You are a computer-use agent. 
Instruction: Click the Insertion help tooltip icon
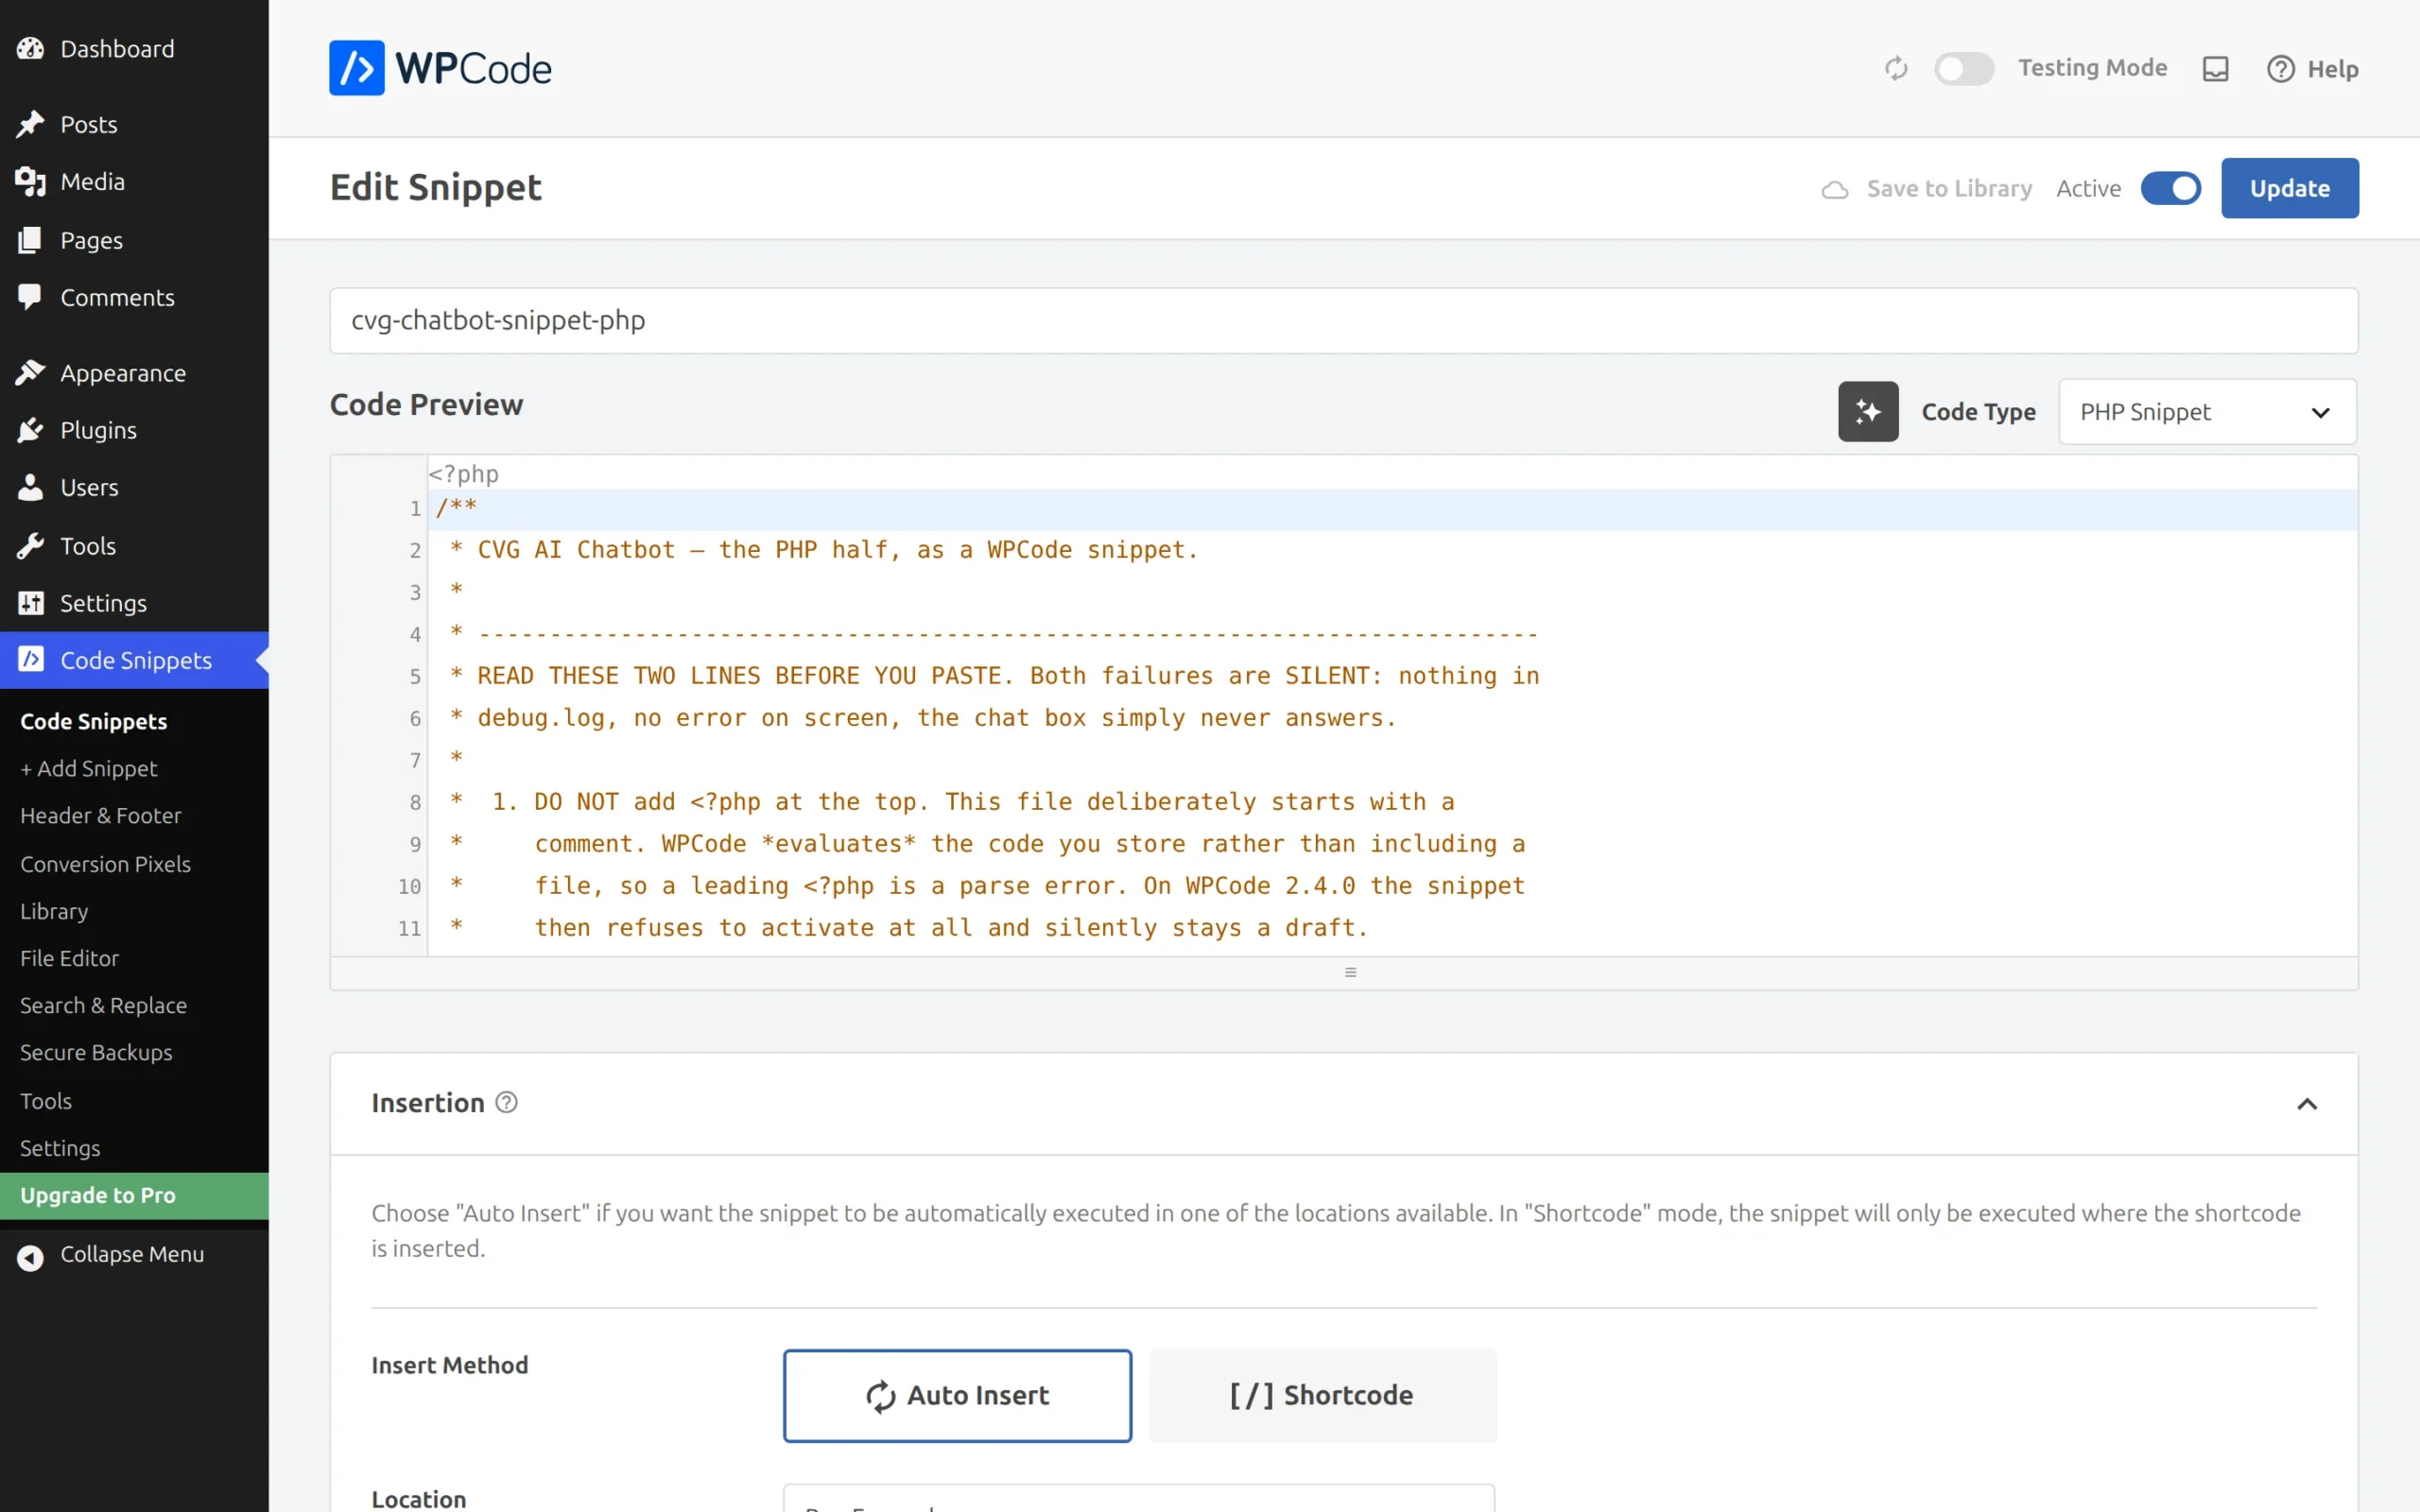tap(507, 1102)
